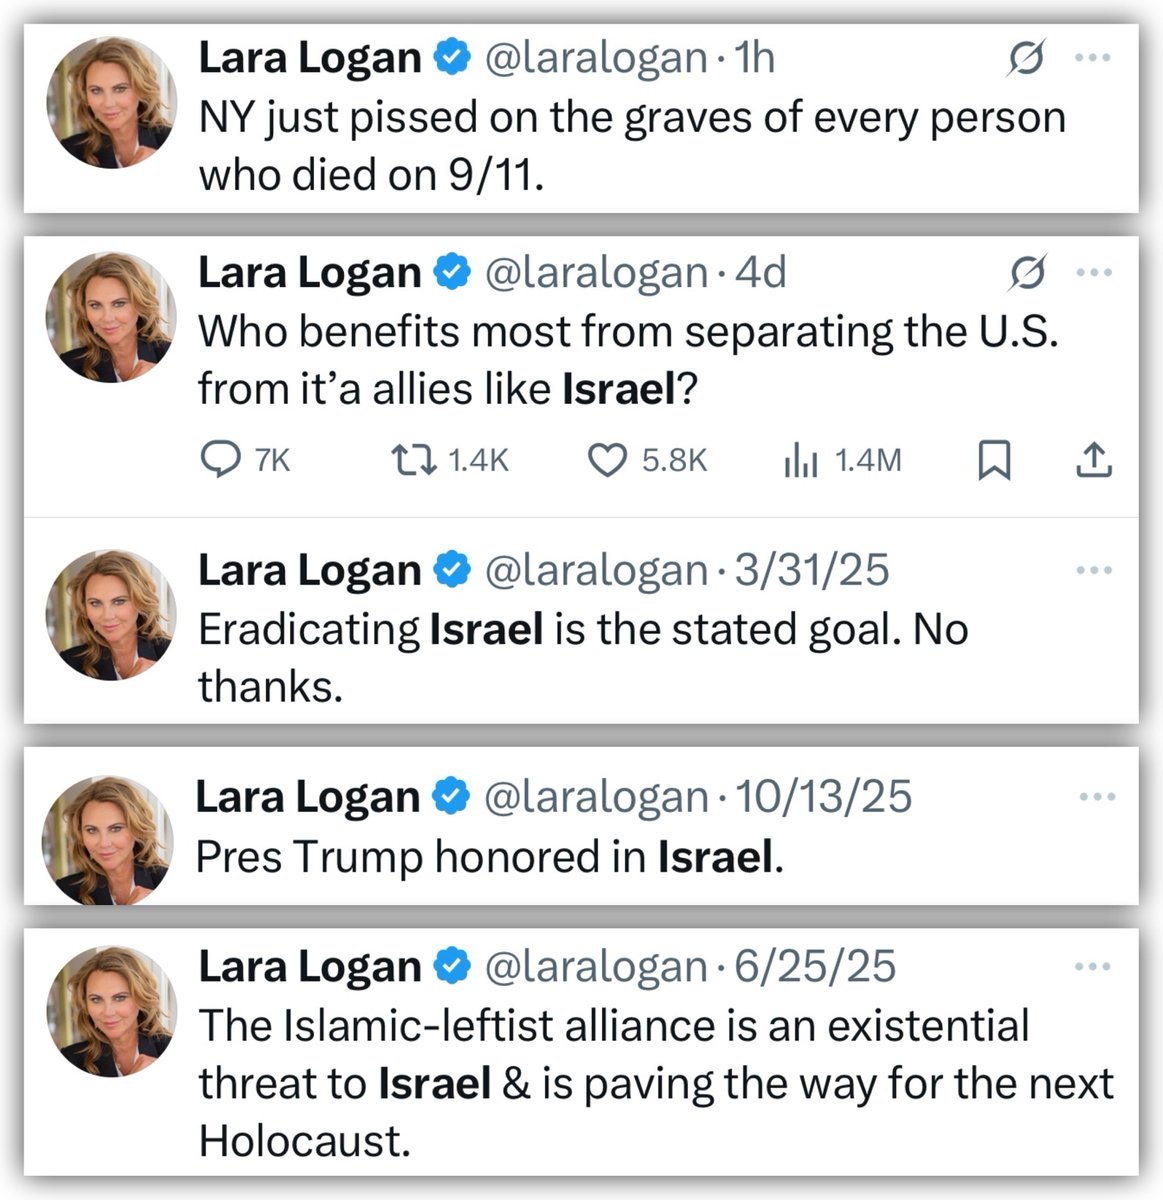Open more options on the 1h tweet
Screen dimensions: 1163x1200
[x=1093, y=58]
